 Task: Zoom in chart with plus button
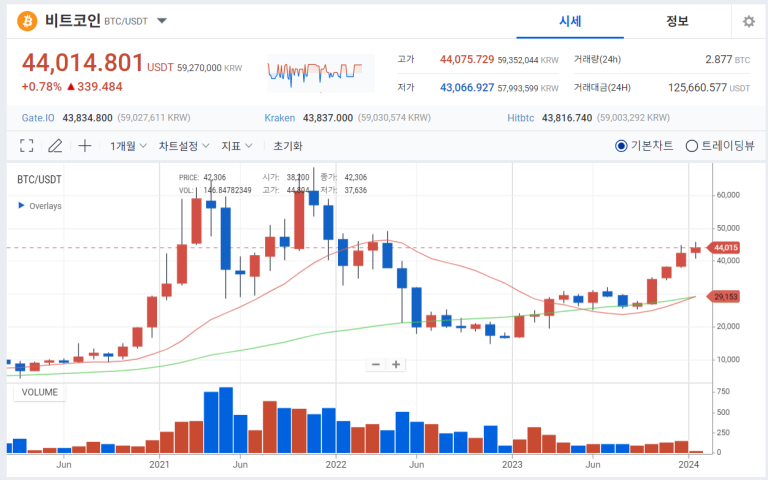396,364
